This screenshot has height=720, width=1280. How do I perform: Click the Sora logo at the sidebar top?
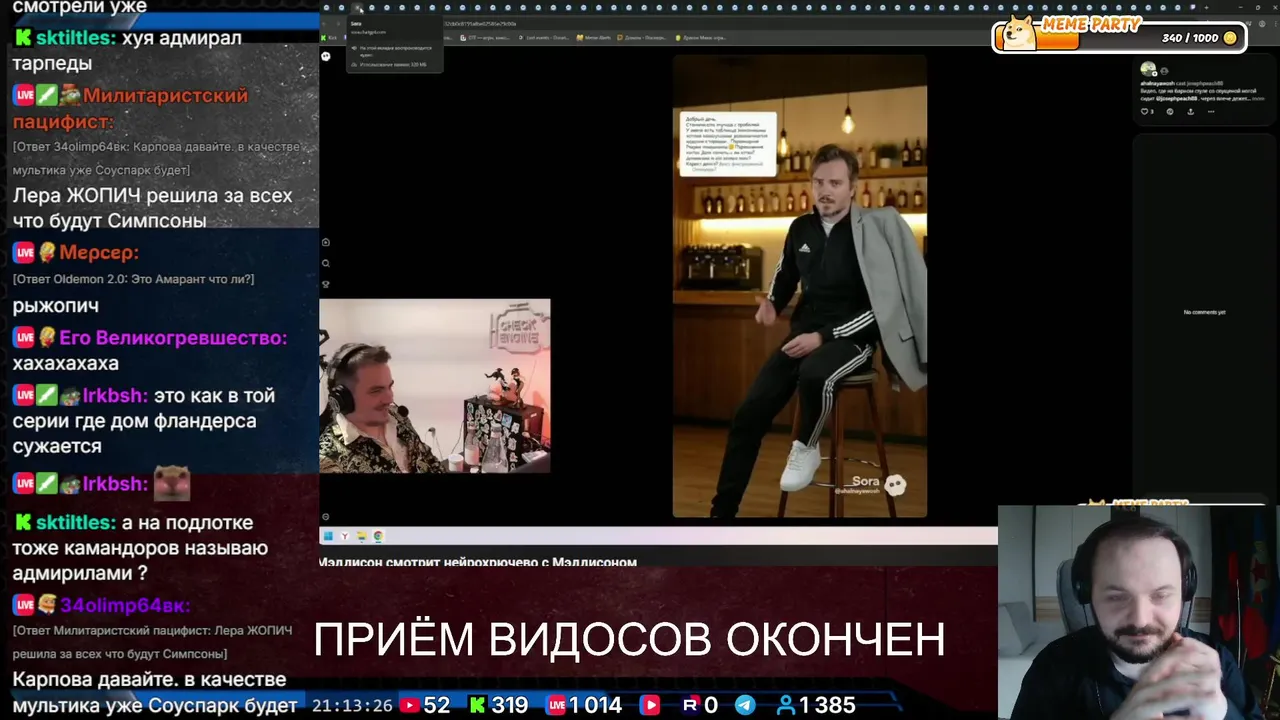tap(326, 56)
